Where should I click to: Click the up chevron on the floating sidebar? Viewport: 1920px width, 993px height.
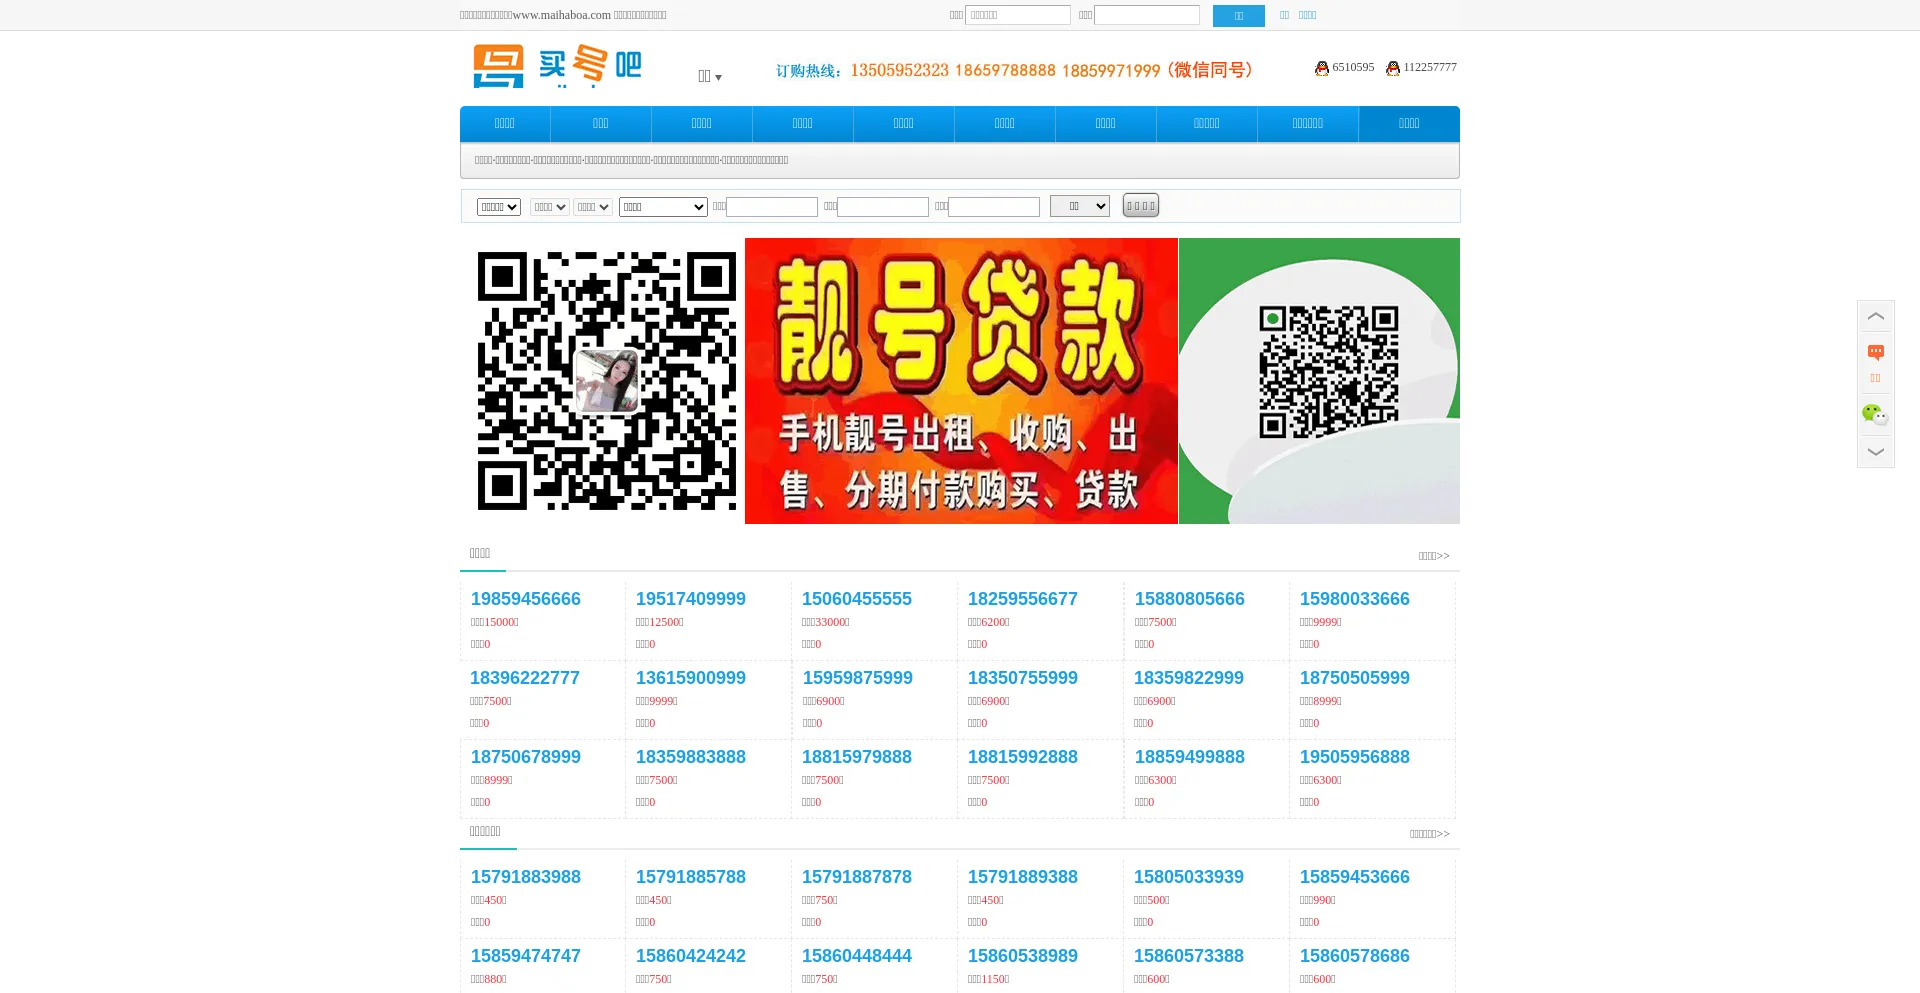(1876, 316)
